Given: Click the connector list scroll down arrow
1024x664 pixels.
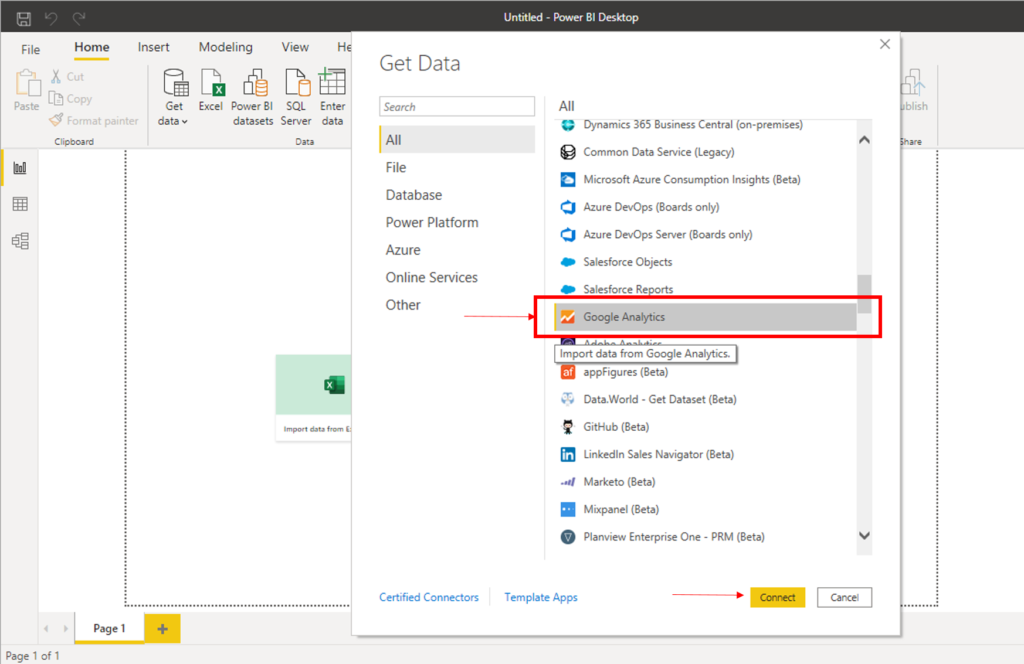Looking at the screenshot, I should [864, 535].
